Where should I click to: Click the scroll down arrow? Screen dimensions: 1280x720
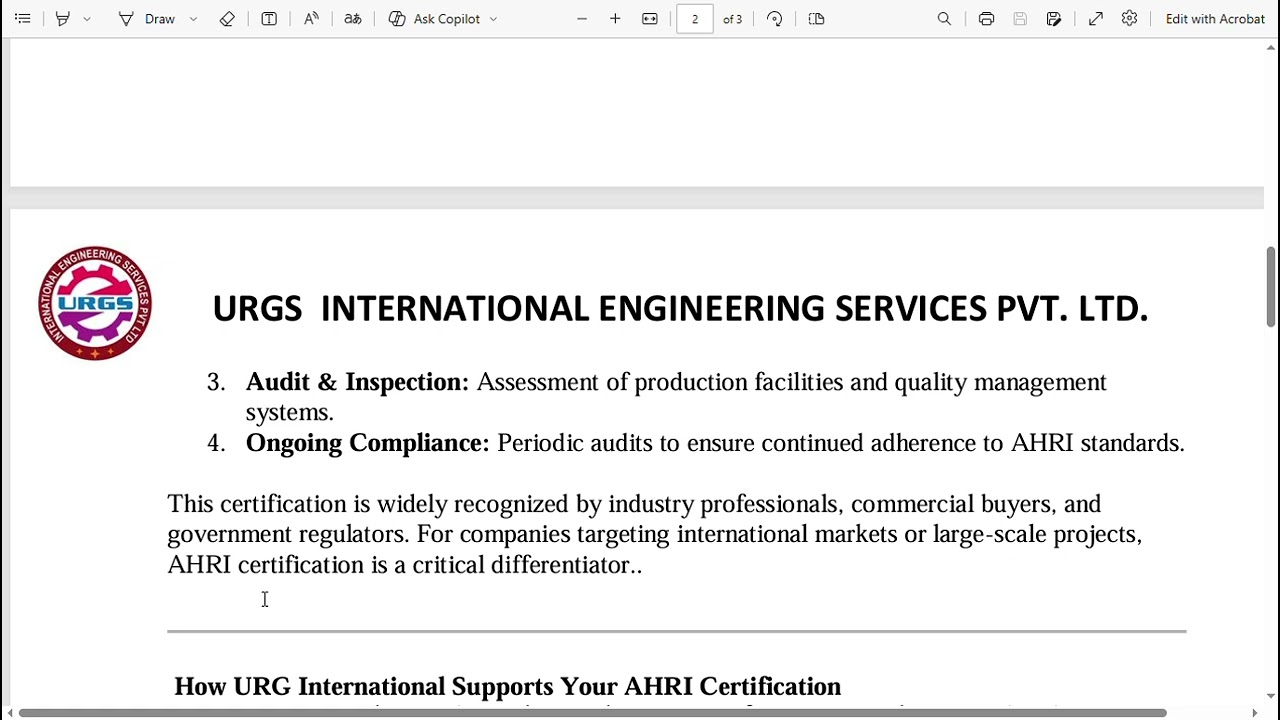[x=1270, y=696]
